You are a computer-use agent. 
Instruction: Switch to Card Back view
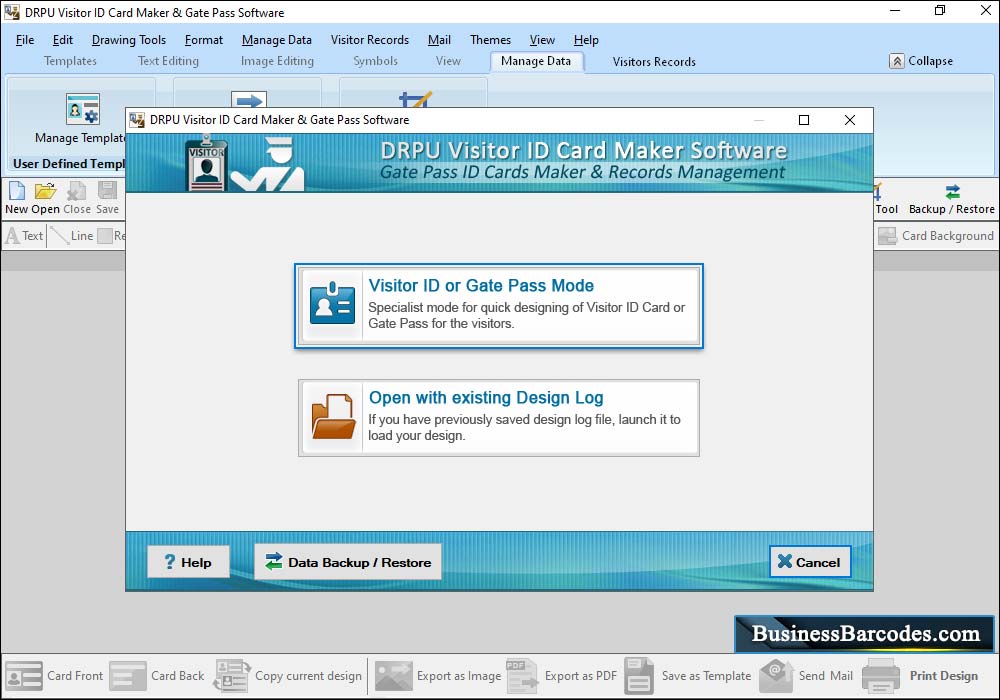tap(157, 676)
